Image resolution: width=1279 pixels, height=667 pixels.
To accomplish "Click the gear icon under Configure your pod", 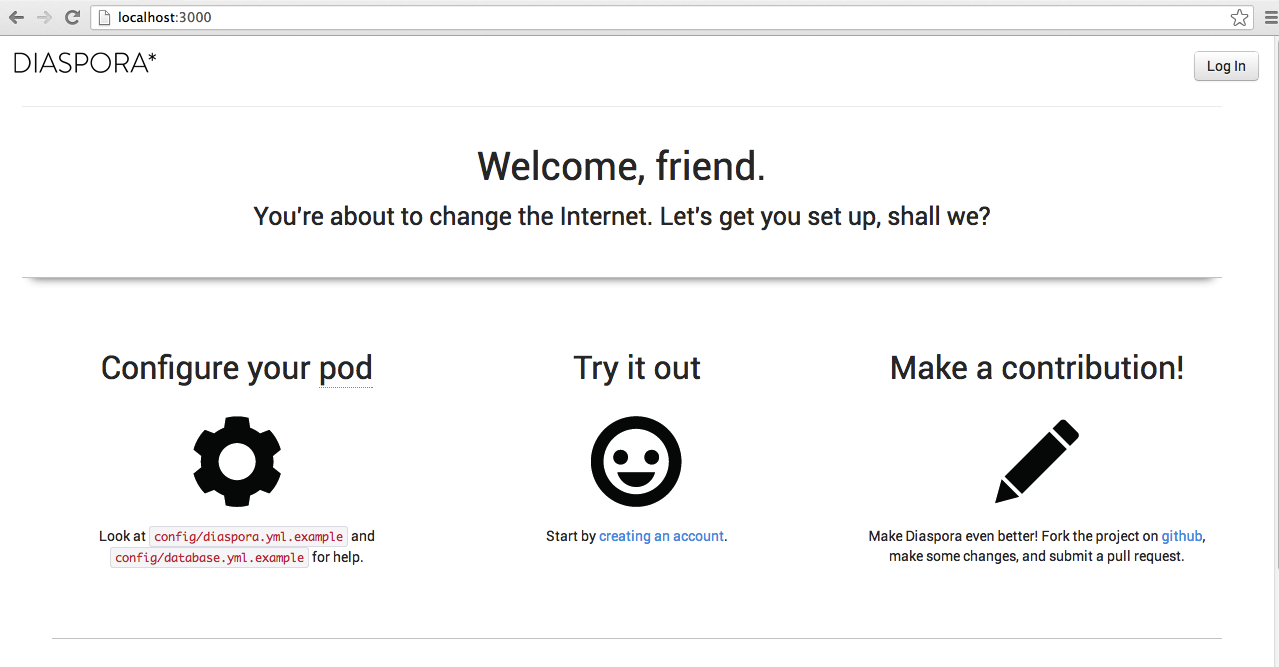I will (x=237, y=461).
